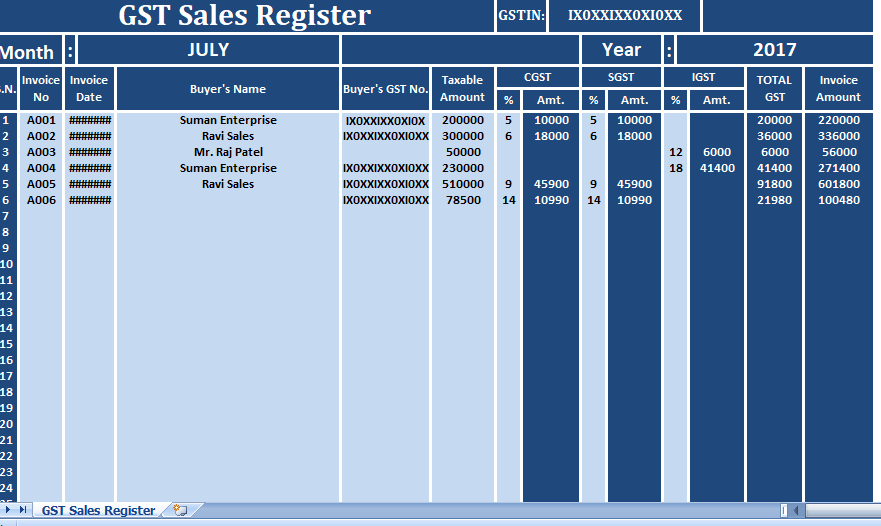Click the CGST header cell
Viewport: 881px width, 526px height.
pyautogui.click(x=538, y=78)
